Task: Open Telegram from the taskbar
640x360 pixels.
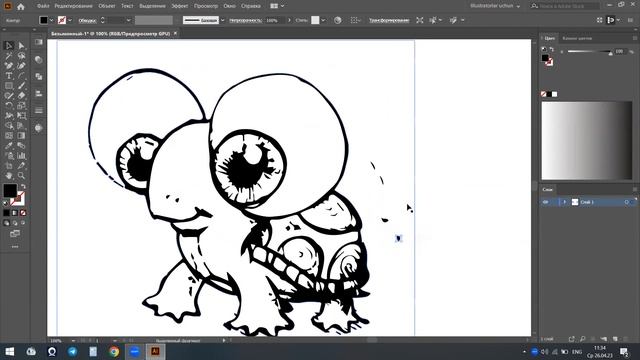Action: click(73, 351)
